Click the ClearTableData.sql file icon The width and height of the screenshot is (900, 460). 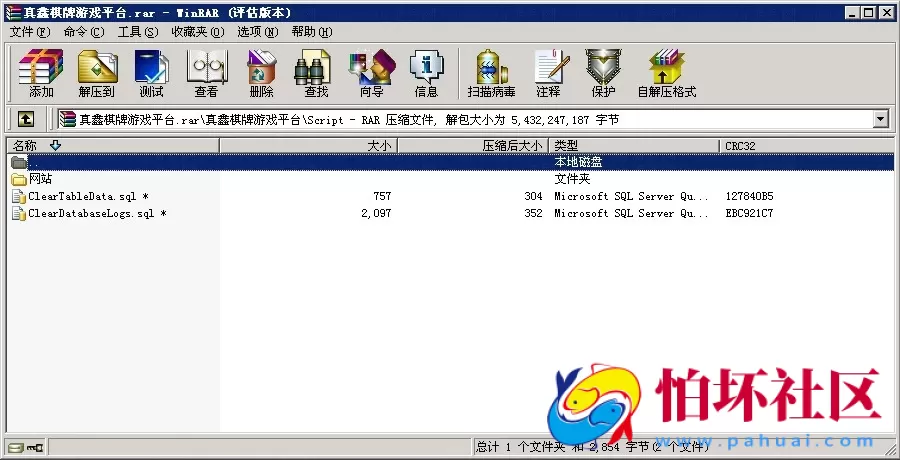click(19, 196)
